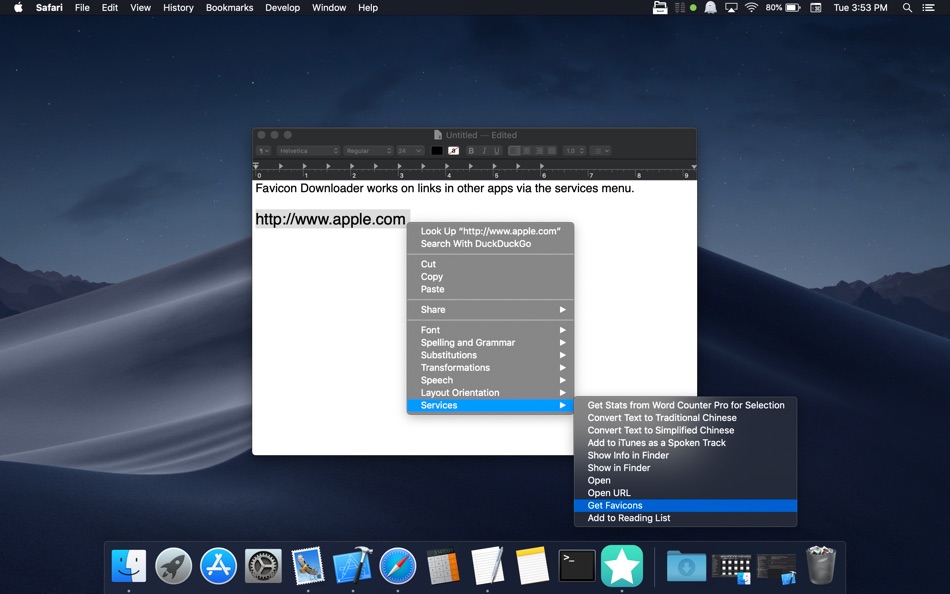Viewport: 950px width, 594px height.
Task: Expand the Substitutions submenu
Action: click(x=490, y=355)
